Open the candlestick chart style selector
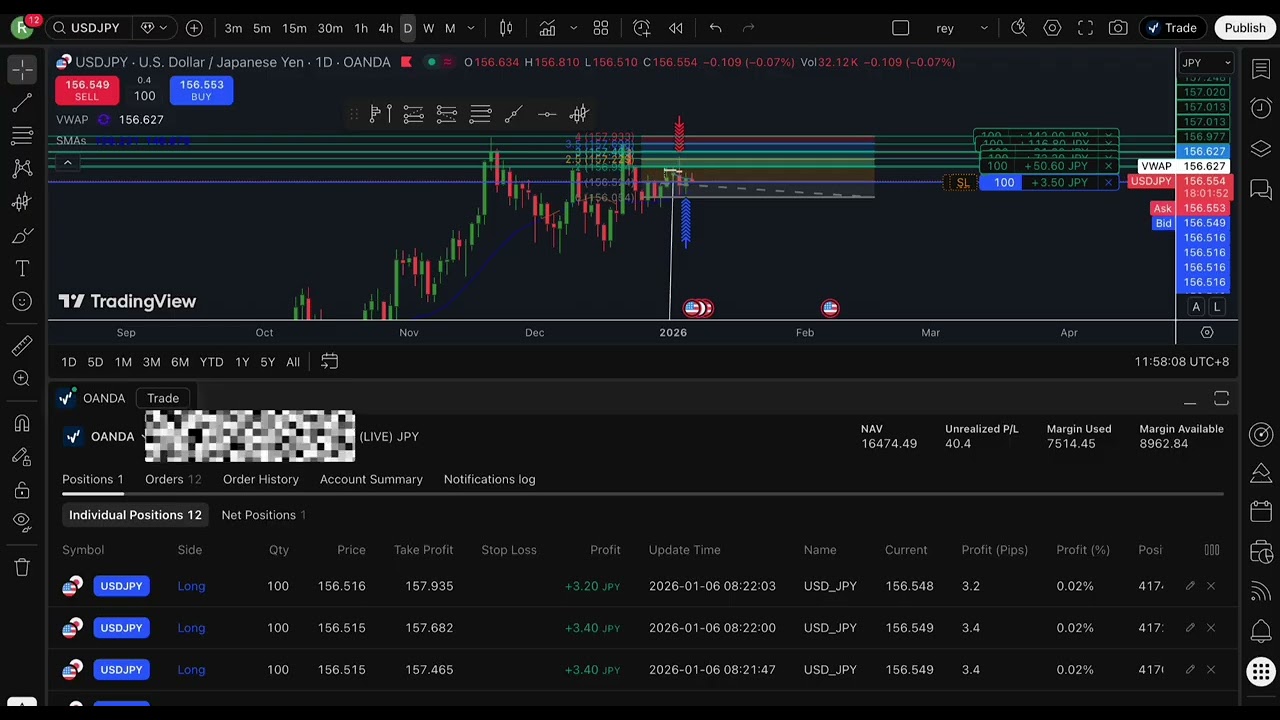This screenshot has height=720, width=1280. (506, 28)
